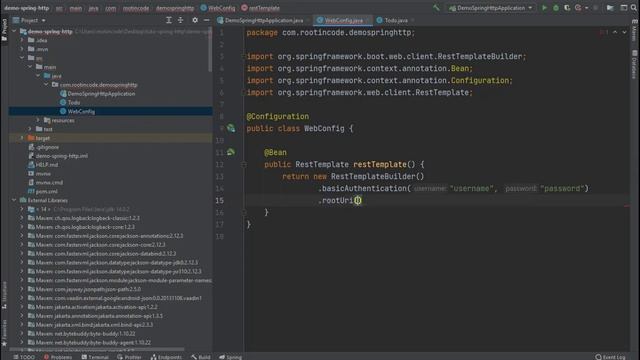Image resolution: width=640 pixels, height=360 pixels.
Task: Click the error count indicator in the editor corner
Action: coord(604,32)
